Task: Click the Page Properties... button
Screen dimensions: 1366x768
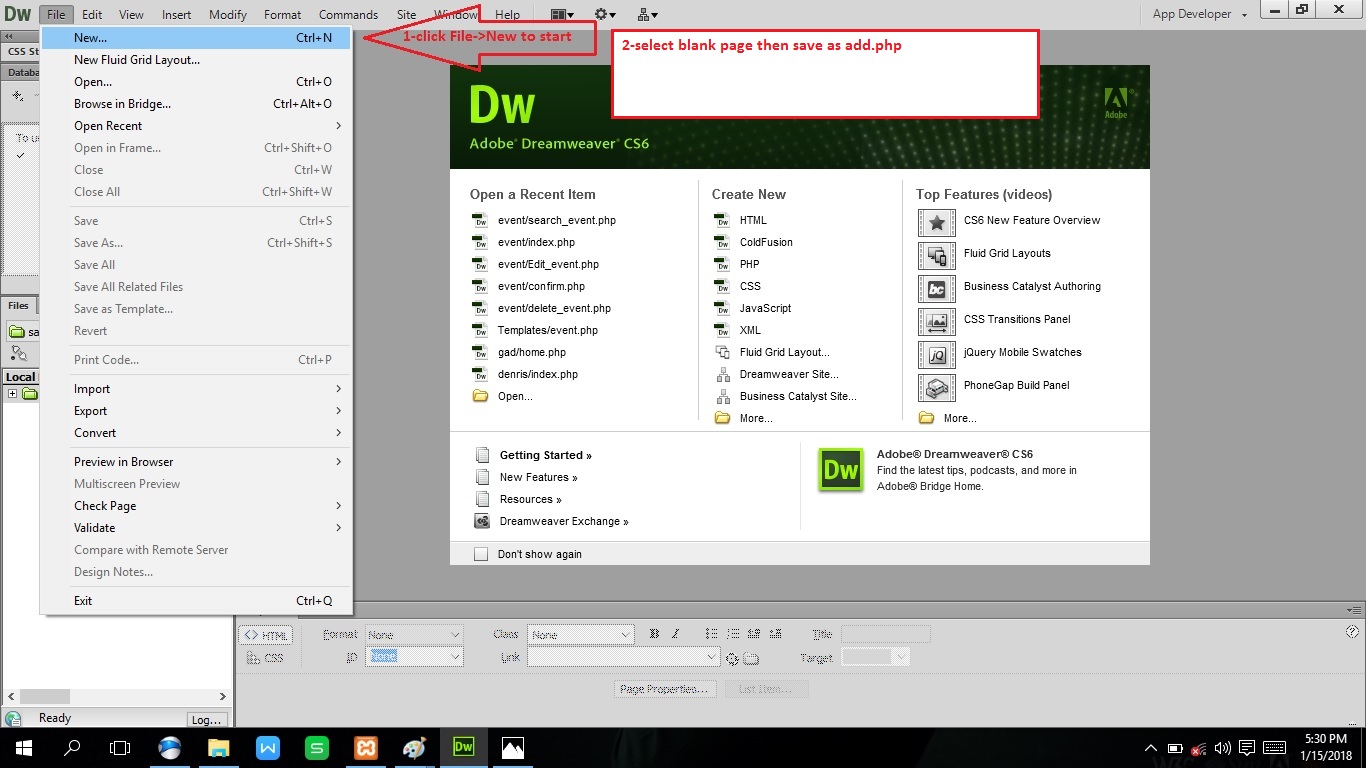Action: pos(664,689)
